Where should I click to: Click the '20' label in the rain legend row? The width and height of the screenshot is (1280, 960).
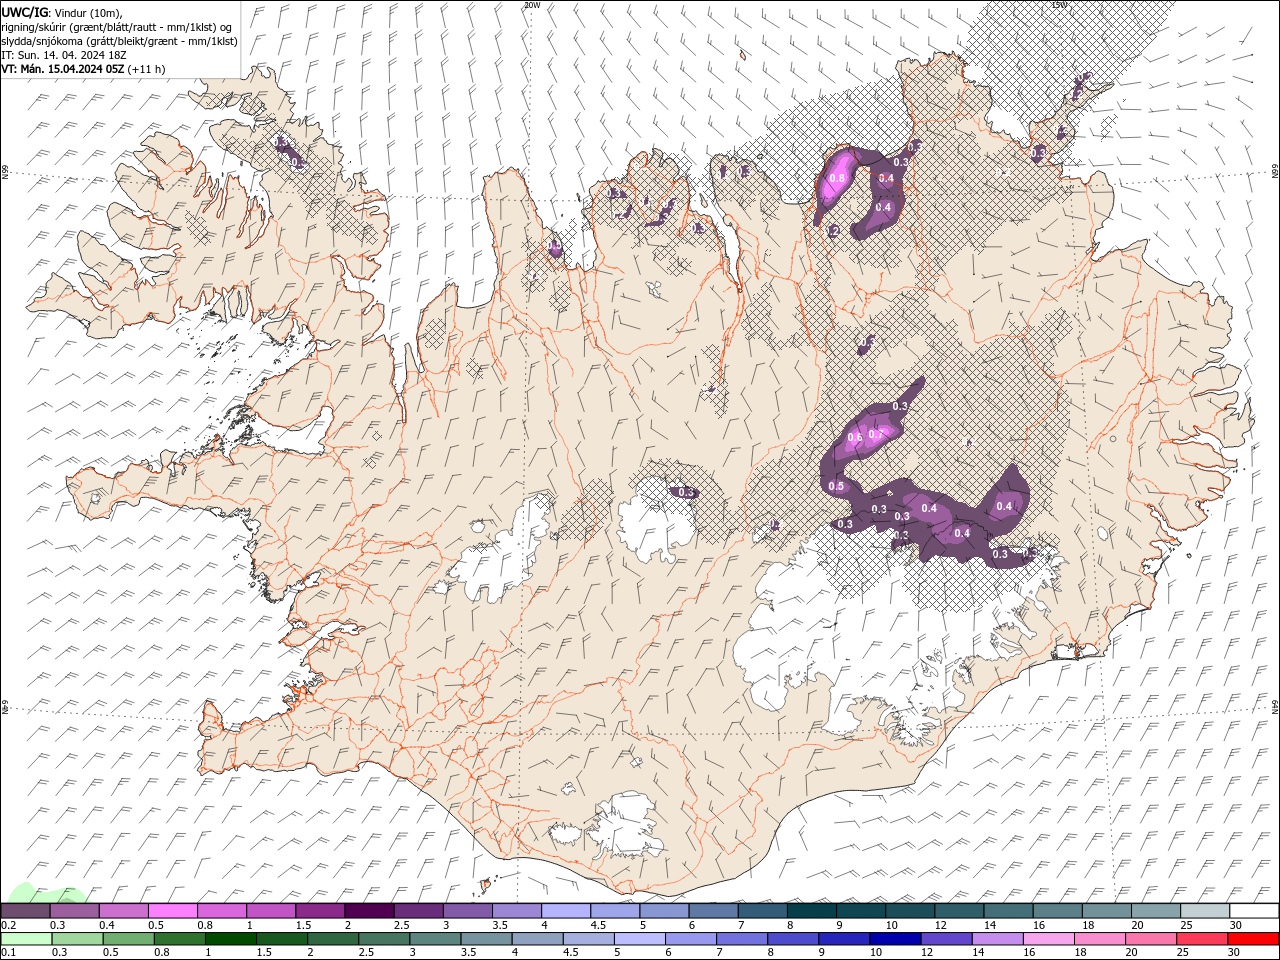[x=1132, y=952]
